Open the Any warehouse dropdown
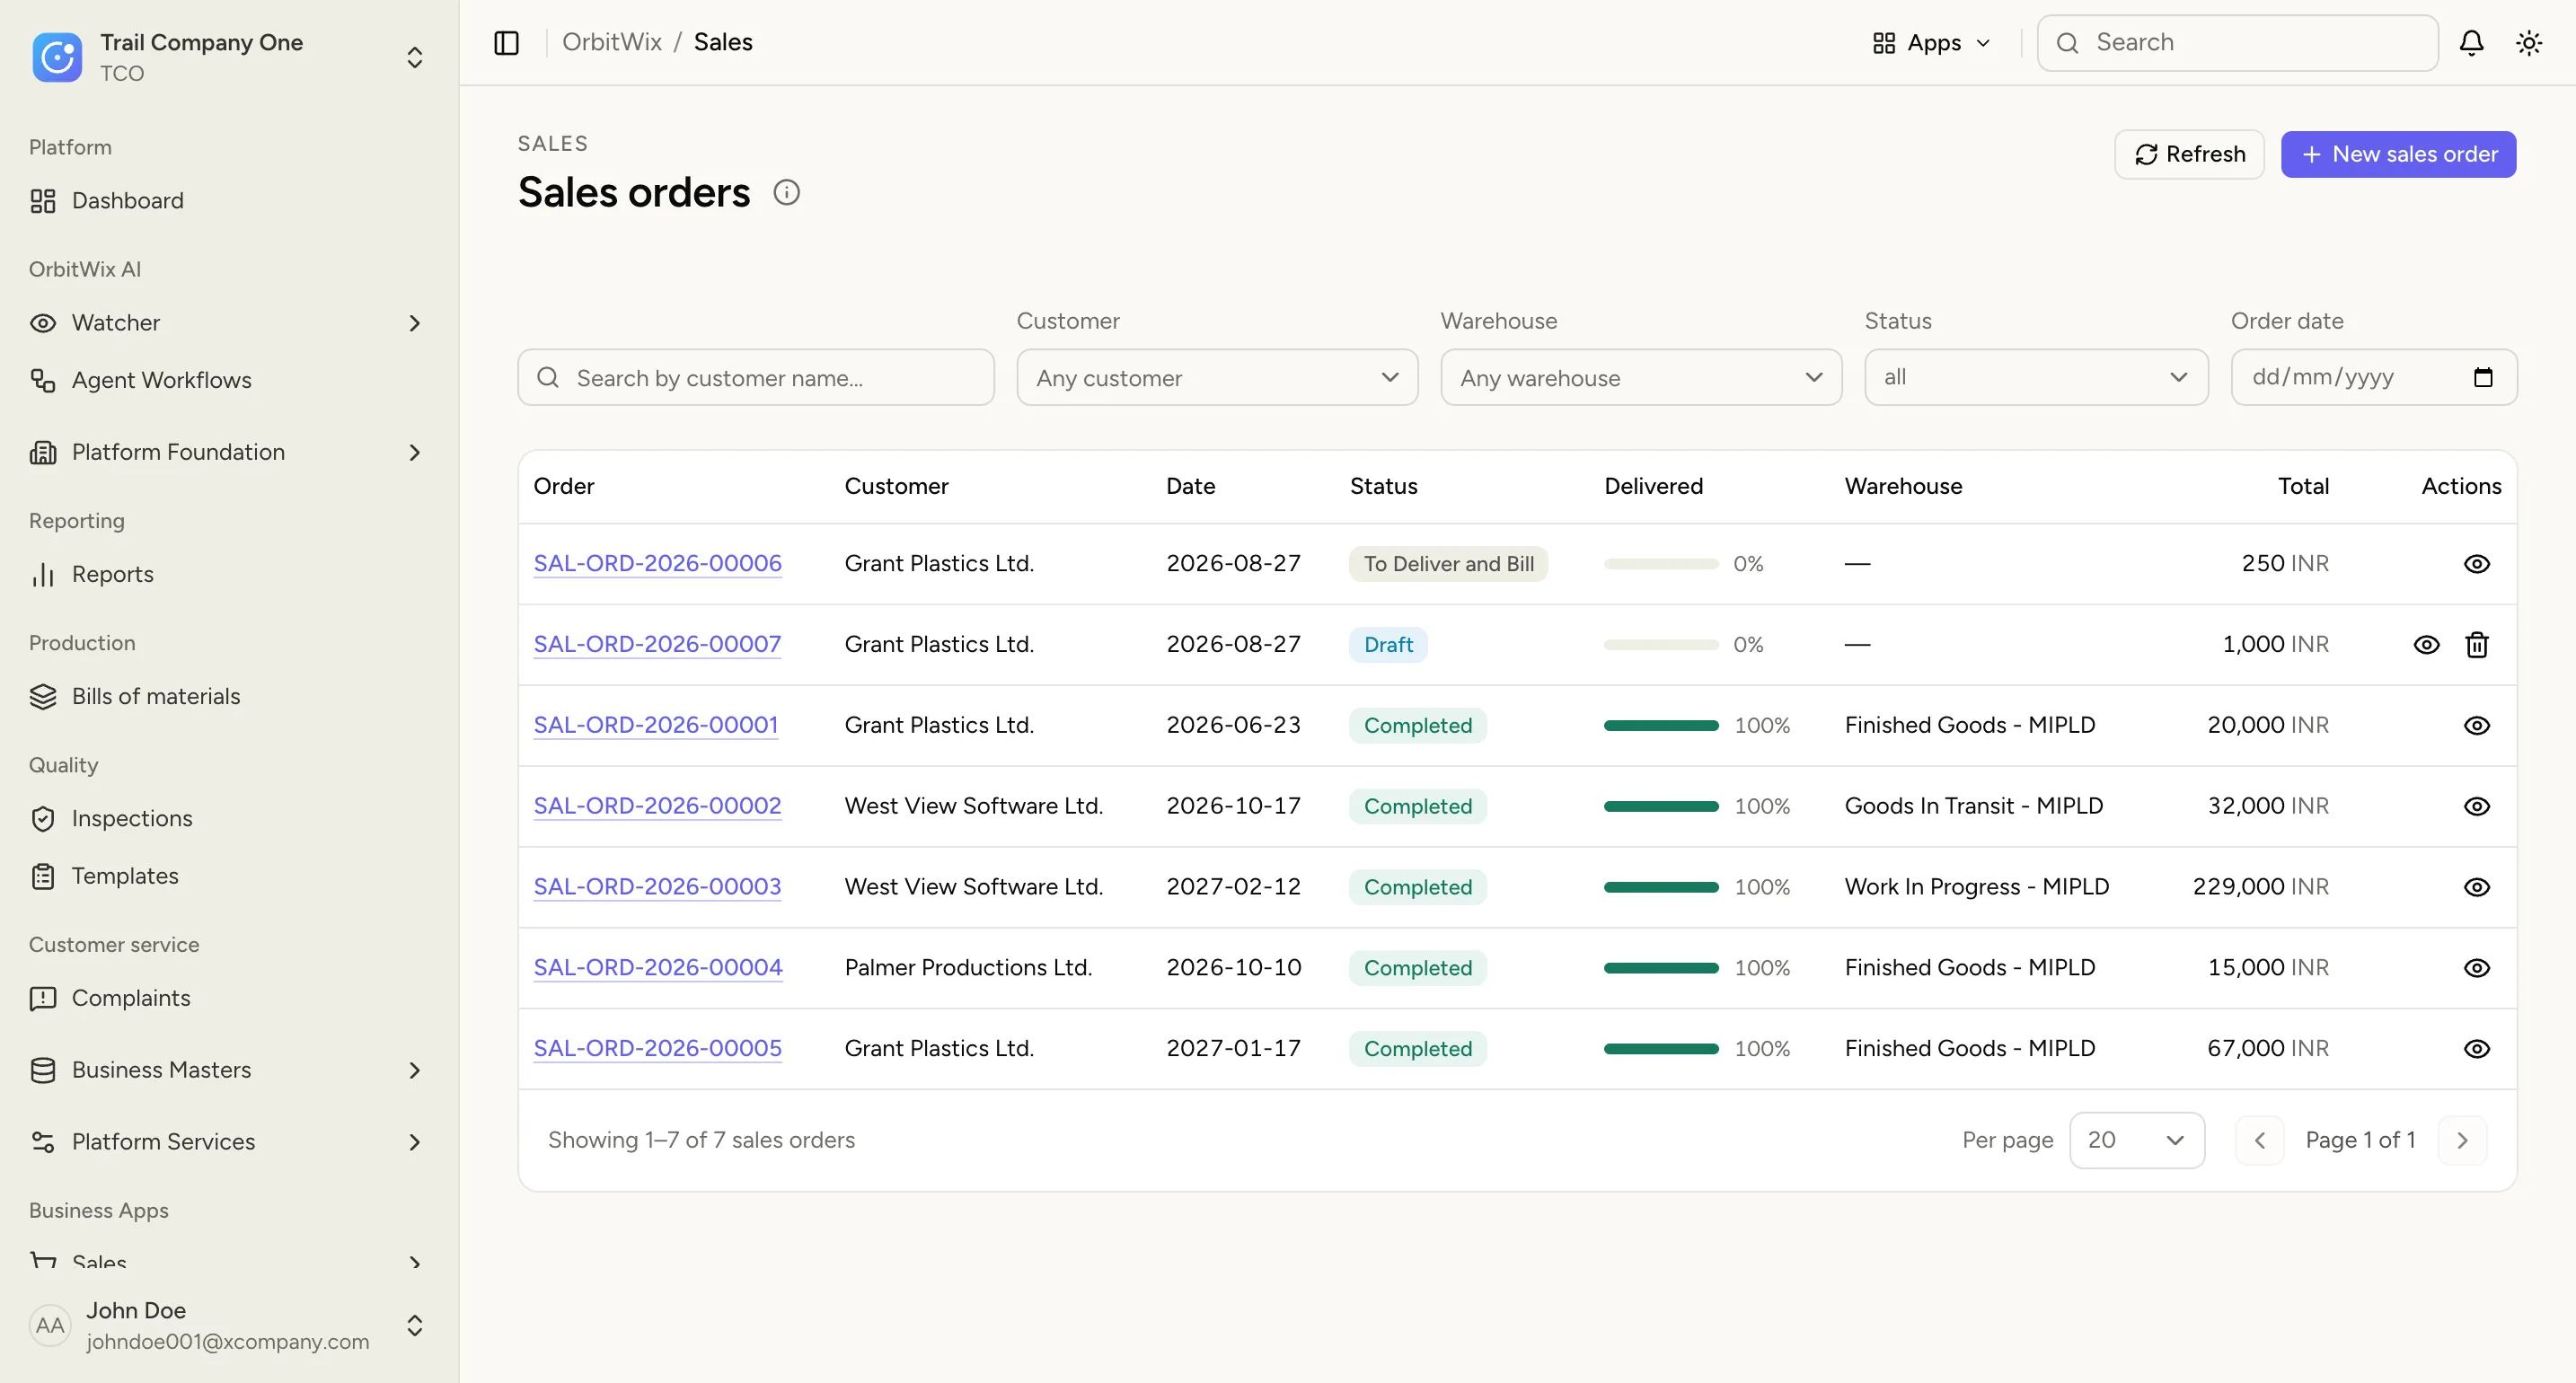Image resolution: width=2576 pixels, height=1383 pixels. coord(1641,377)
